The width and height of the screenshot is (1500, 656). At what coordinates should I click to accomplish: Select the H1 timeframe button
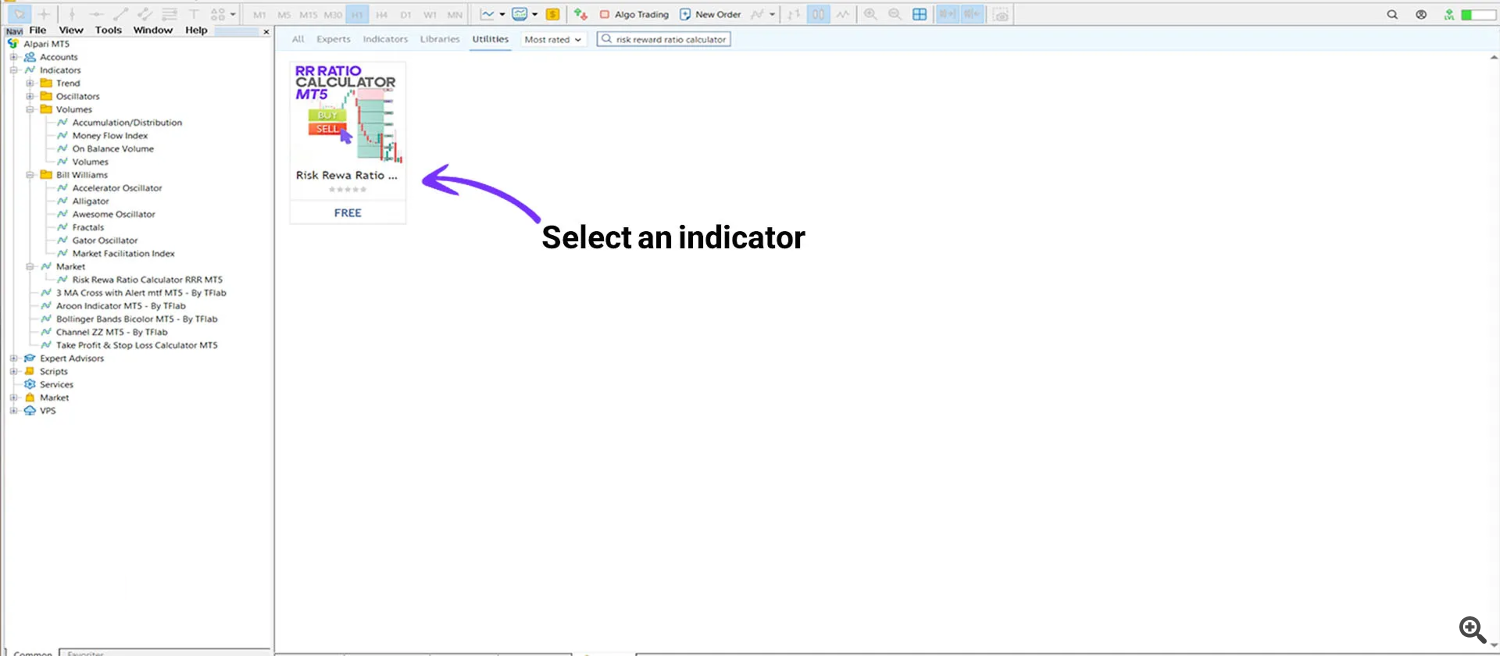point(357,15)
